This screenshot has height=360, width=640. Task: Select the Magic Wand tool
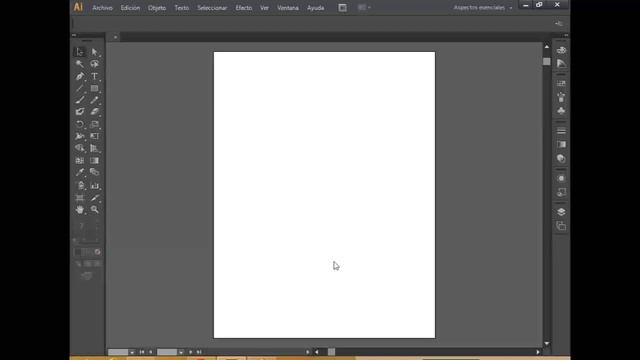pos(80,64)
